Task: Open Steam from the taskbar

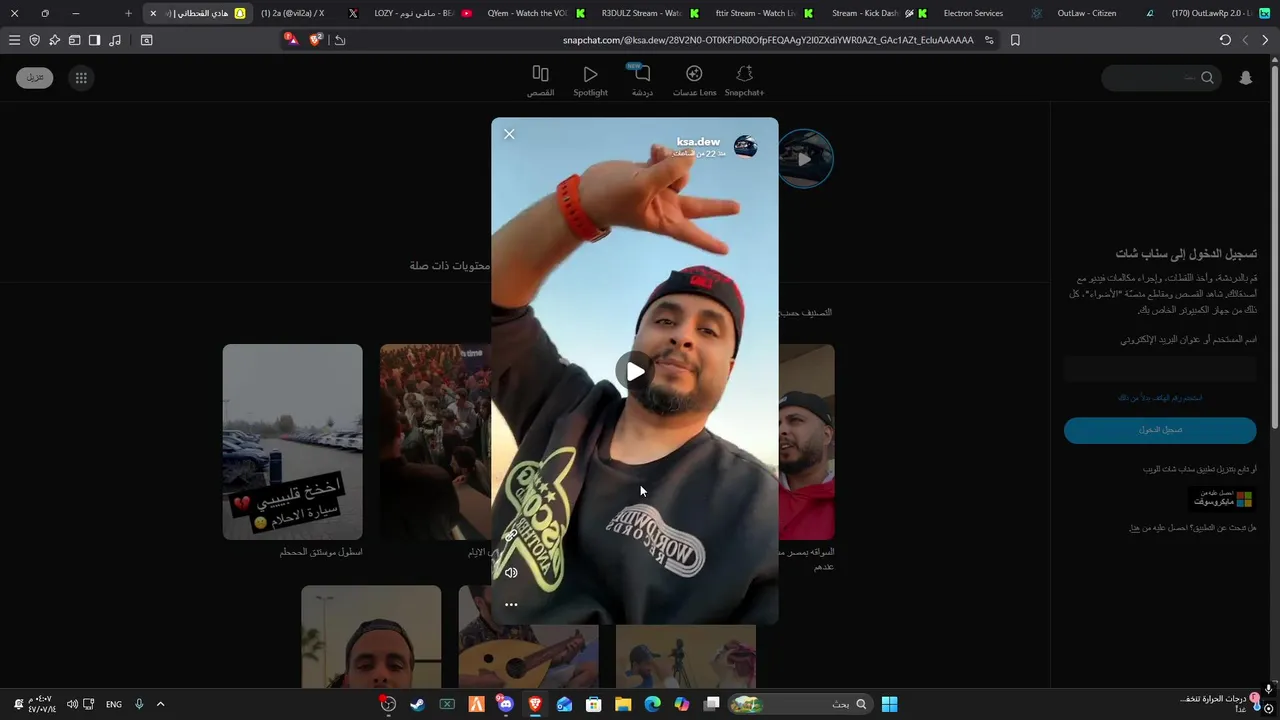Action: click(417, 704)
